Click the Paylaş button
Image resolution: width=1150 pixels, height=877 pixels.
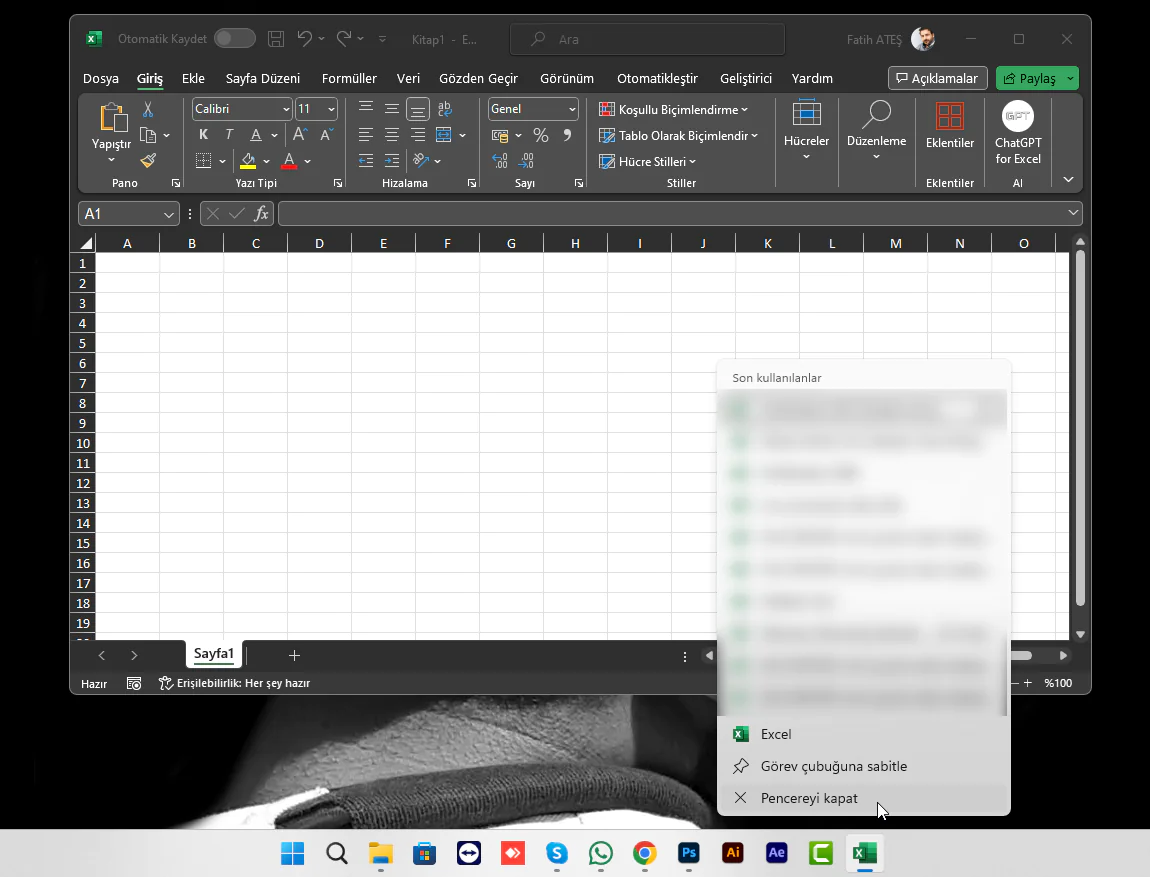1036,77
